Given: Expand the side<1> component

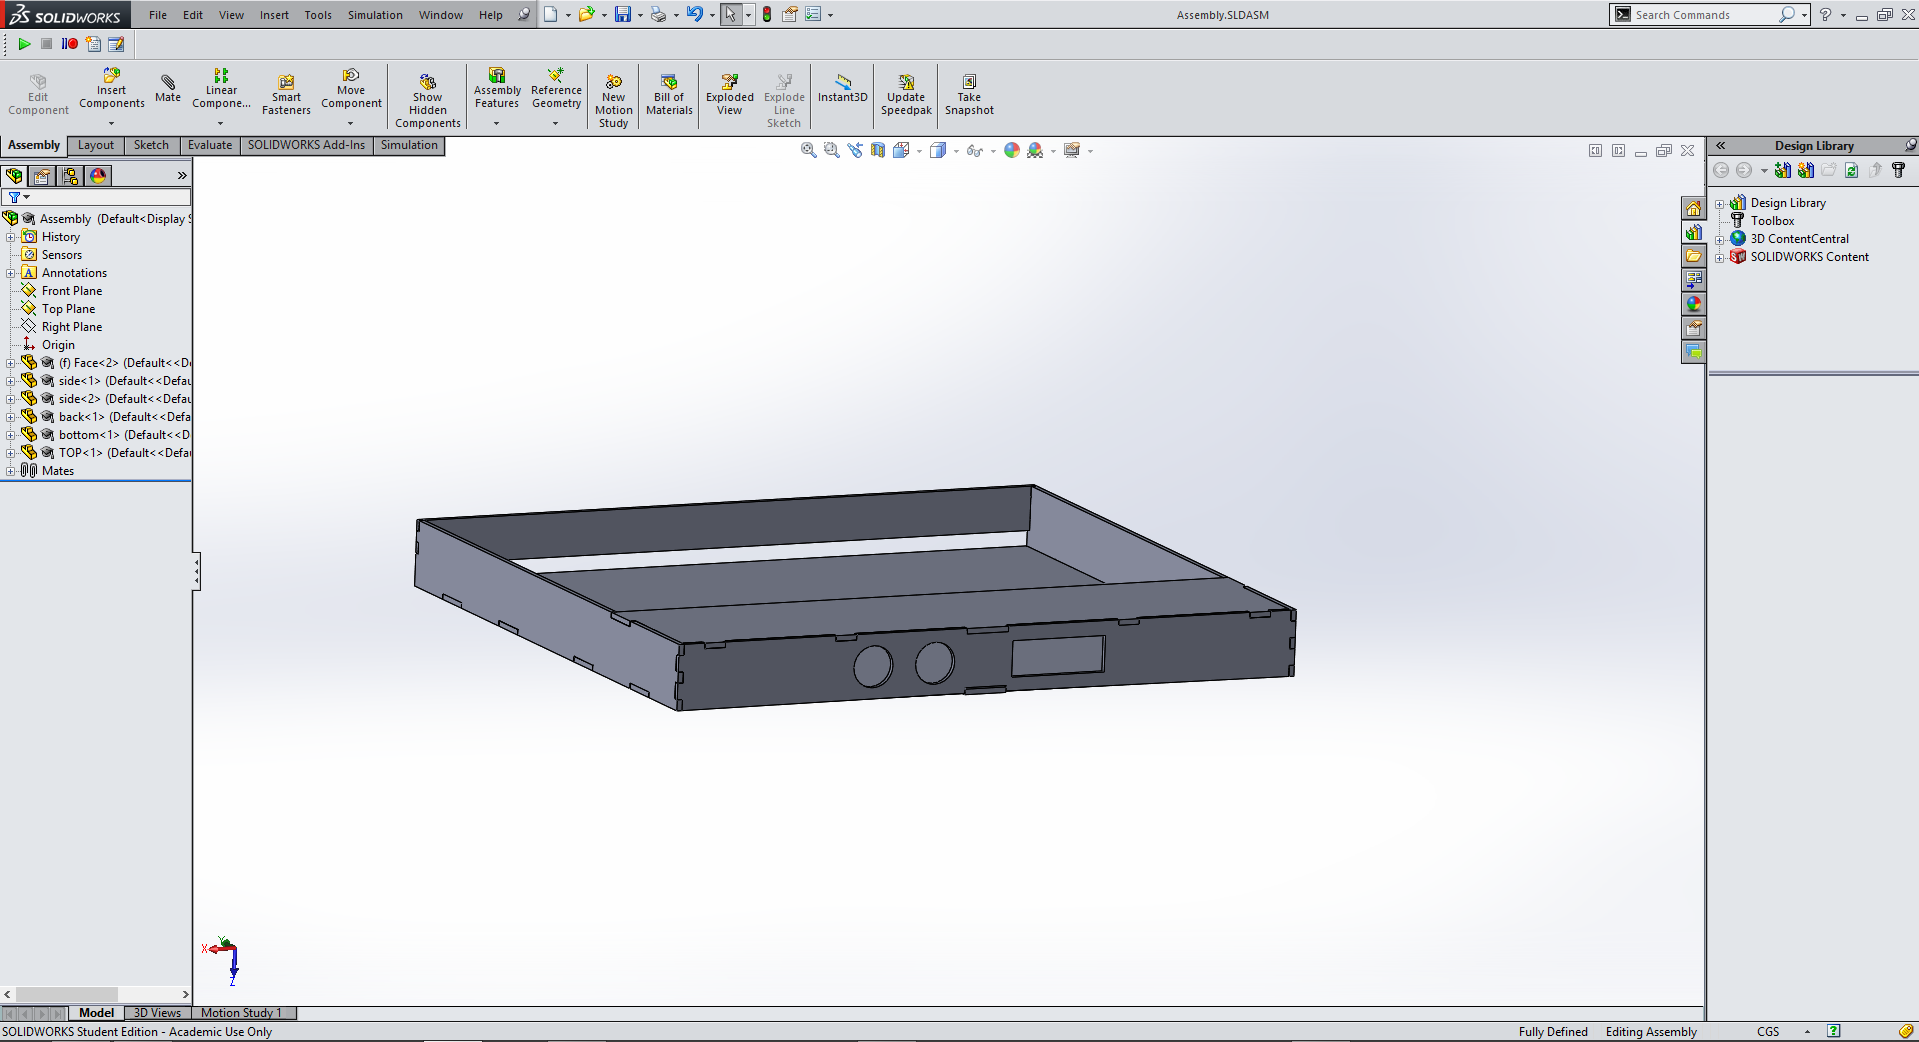Looking at the screenshot, I should pos(11,381).
